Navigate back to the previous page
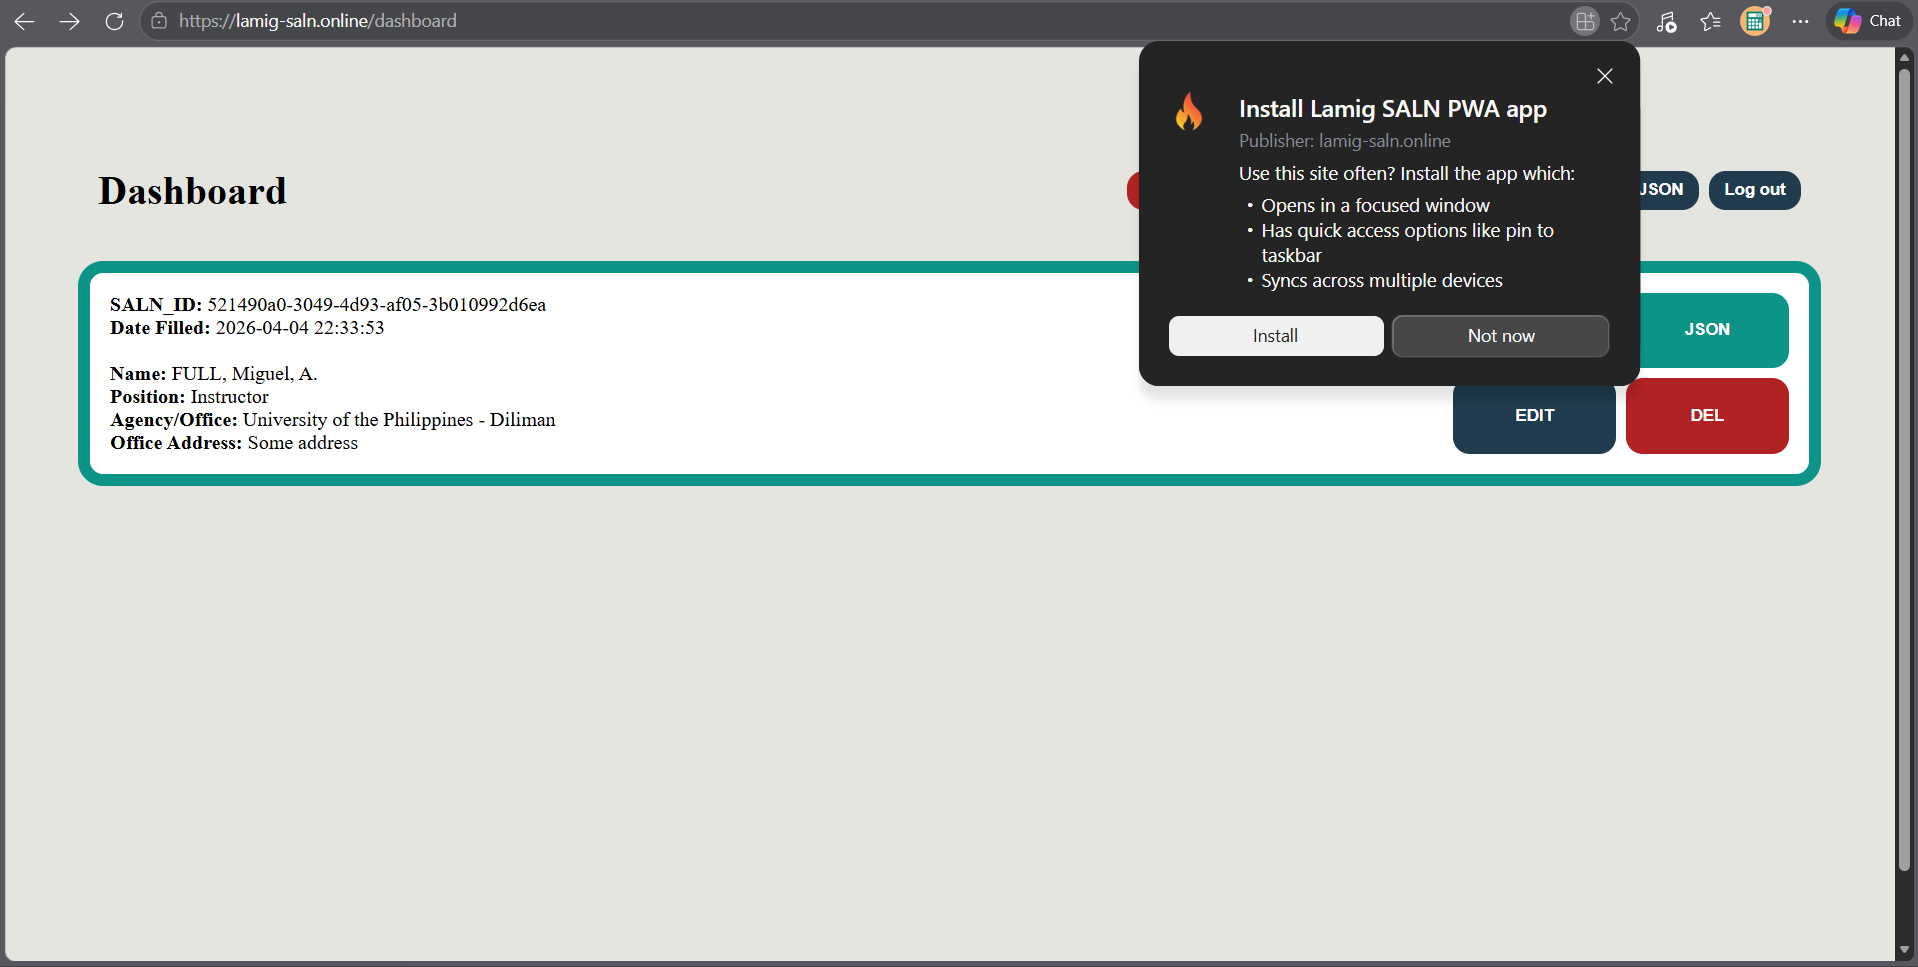Image resolution: width=1918 pixels, height=967 pixels. pyautogui.click(x=23, y=21)
